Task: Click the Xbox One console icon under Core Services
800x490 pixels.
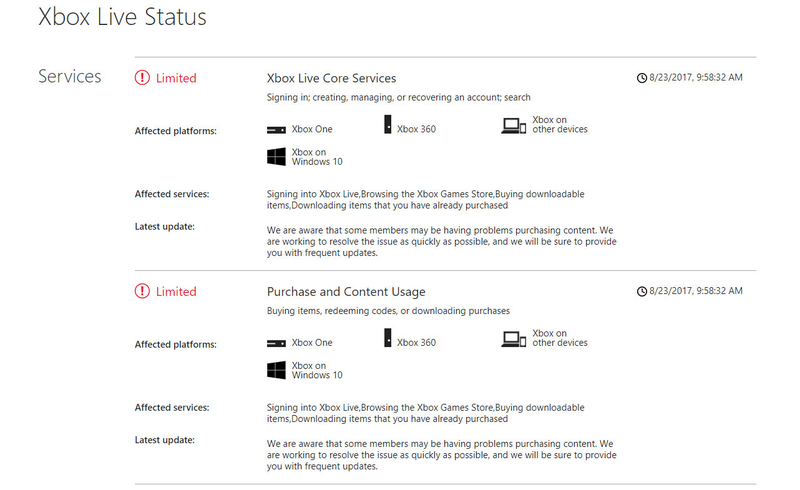Action: coord(276,130)
